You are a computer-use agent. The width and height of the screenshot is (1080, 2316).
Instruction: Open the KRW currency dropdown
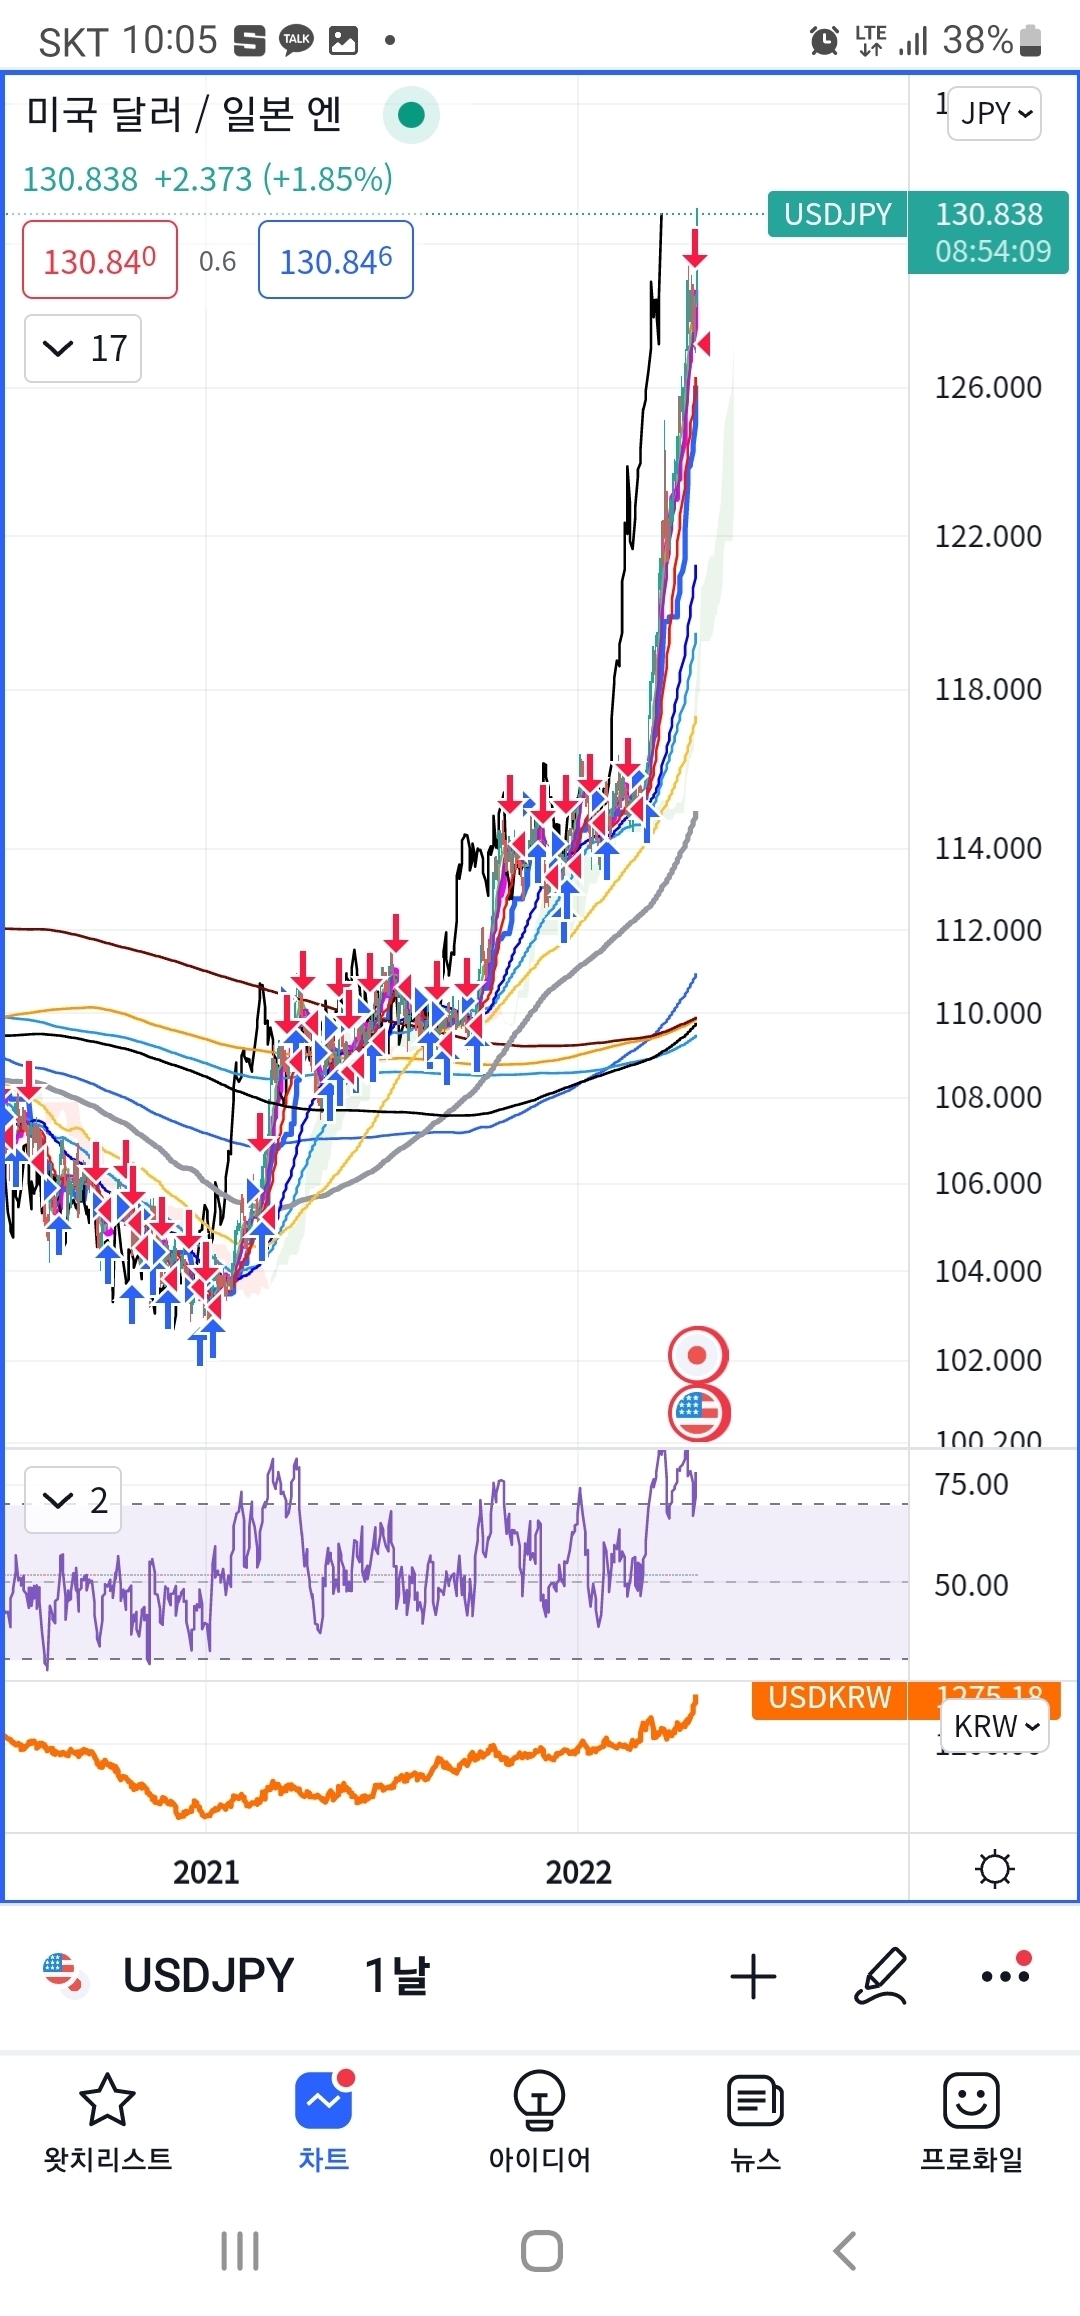[x=995, y=1726]
